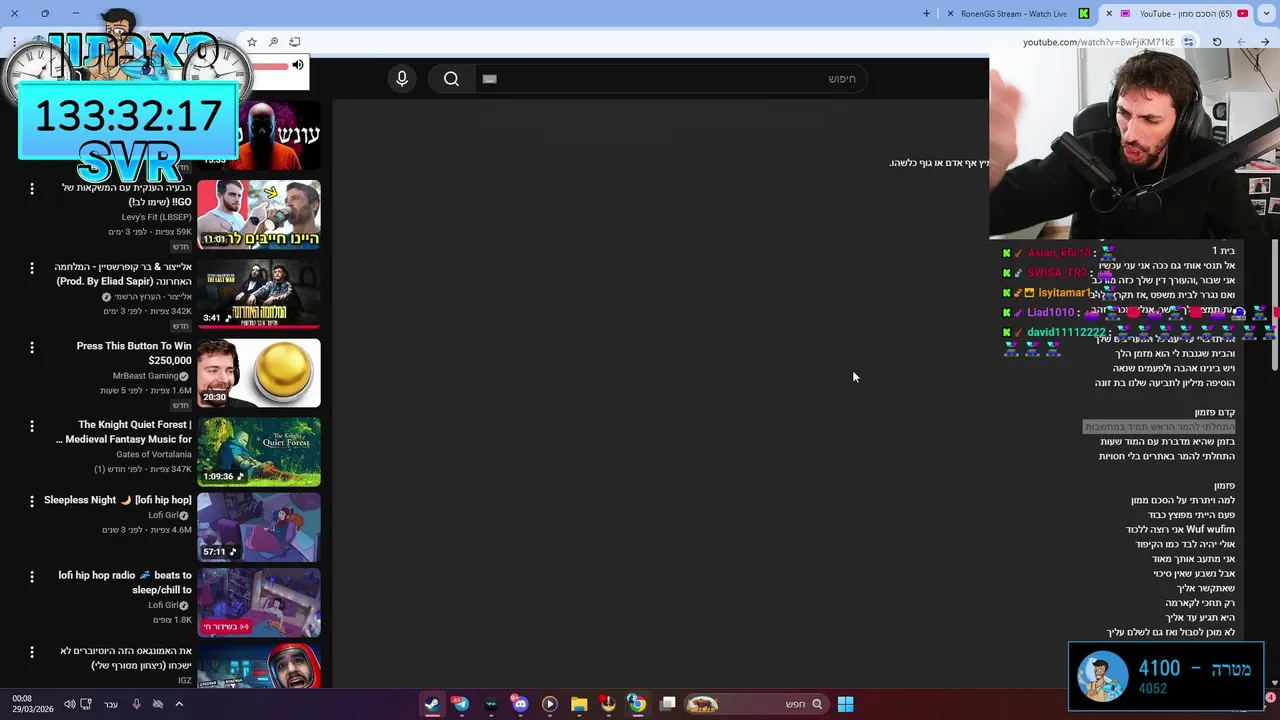Viewport: 1280px width, 720px height.
Task: Open Press This Button To Win title
Action: (x=134, y=353)
